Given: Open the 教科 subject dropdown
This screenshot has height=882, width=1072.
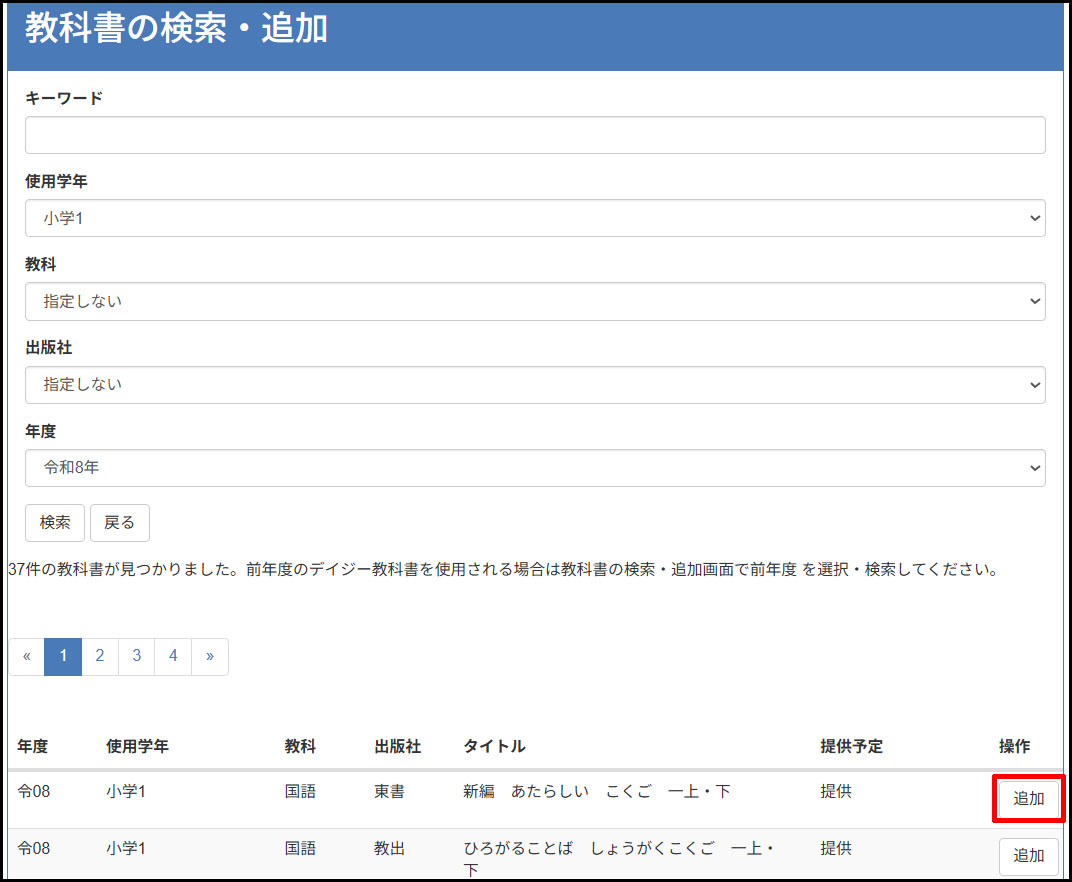Looking at the screenshot, I should point(536,300).
